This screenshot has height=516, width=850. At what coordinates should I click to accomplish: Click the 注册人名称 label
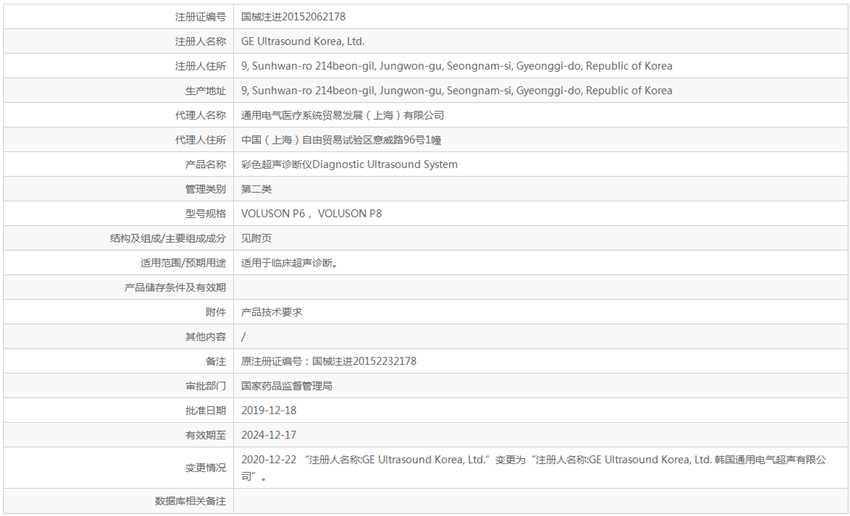pyautogui.click(x=200, y=41)
